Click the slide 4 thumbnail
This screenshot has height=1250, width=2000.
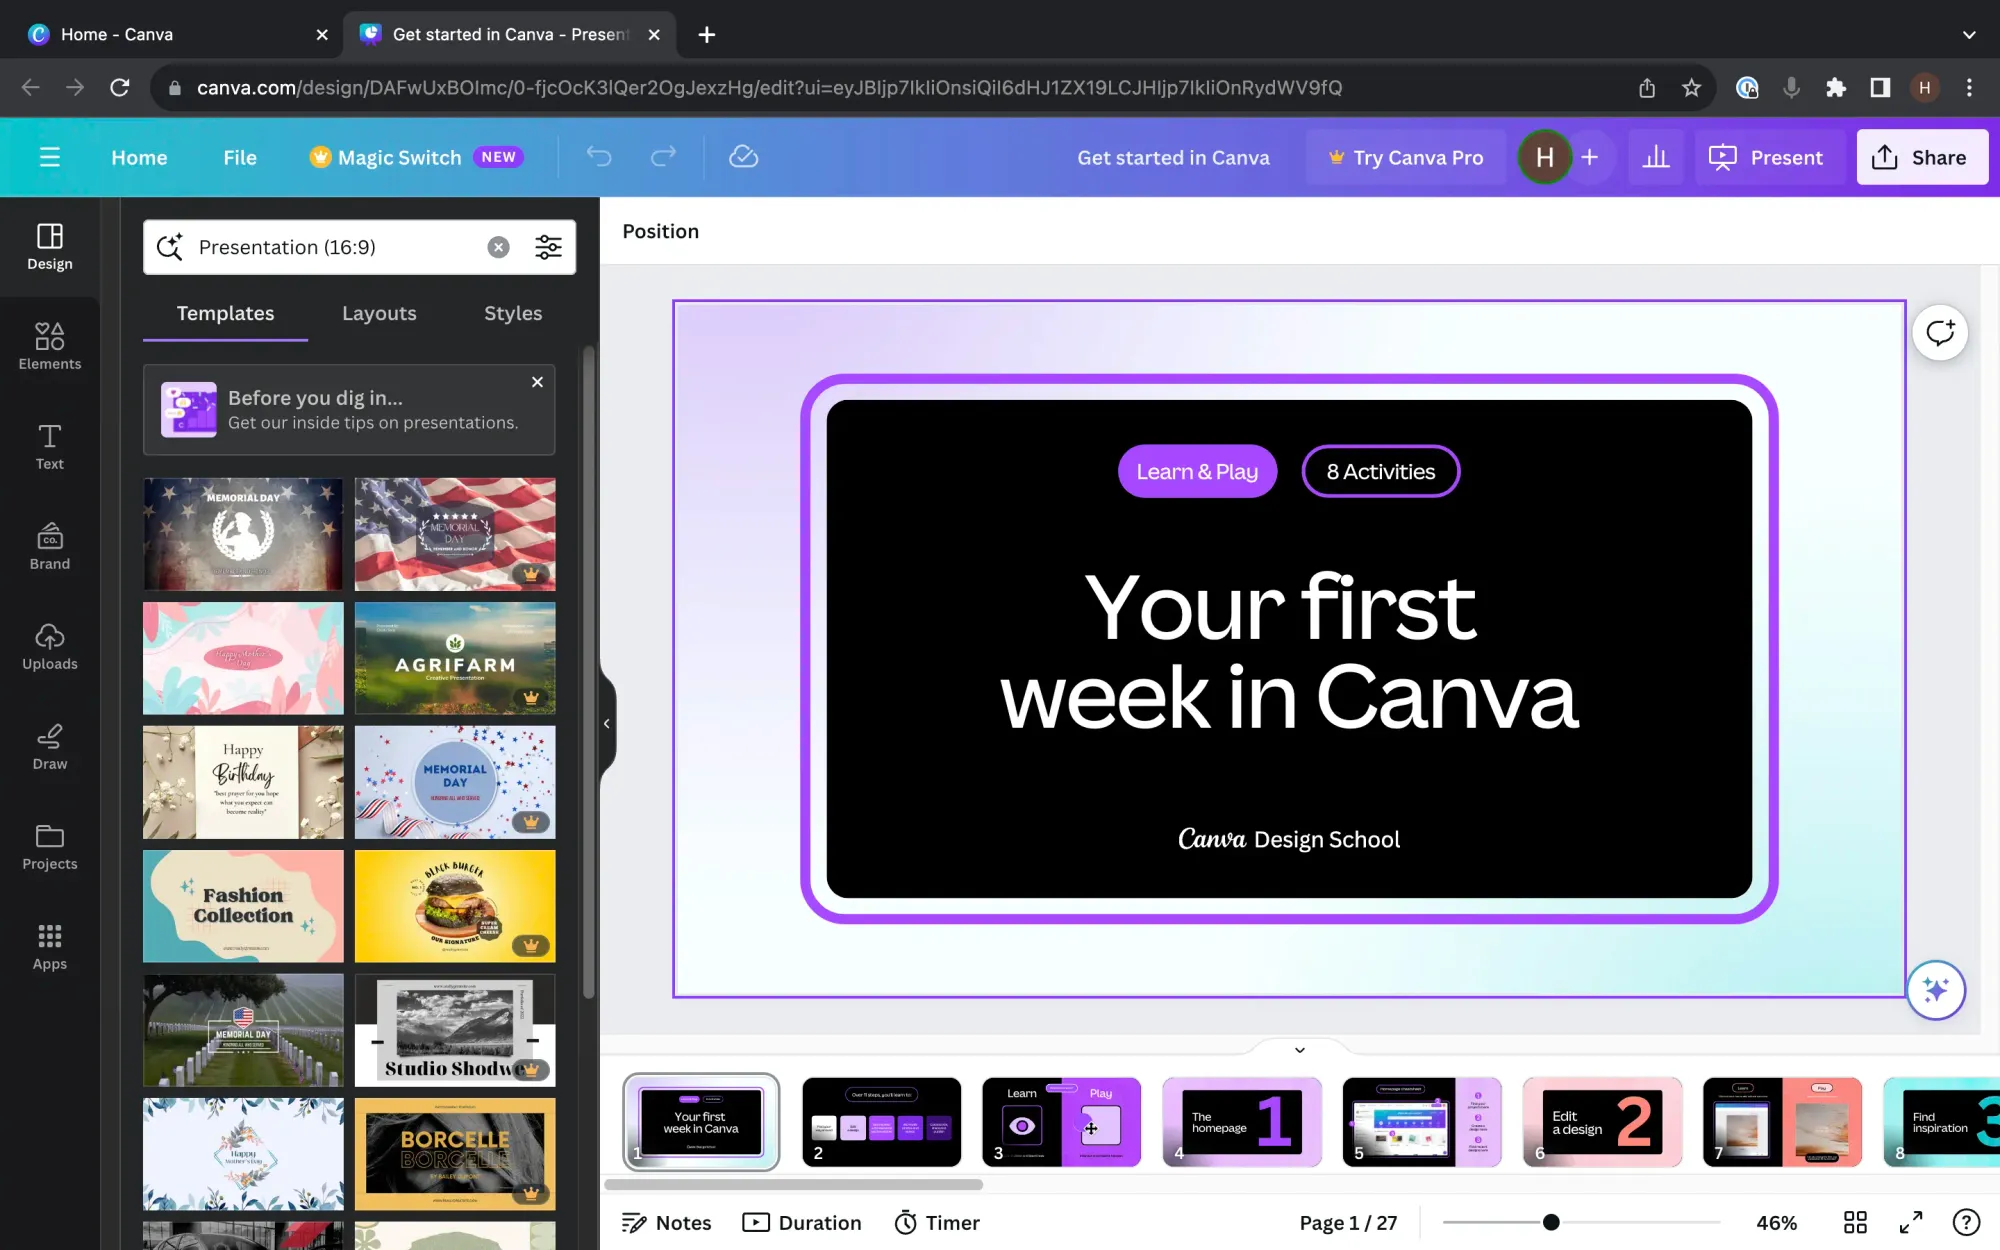(x=1241, y=1122)
